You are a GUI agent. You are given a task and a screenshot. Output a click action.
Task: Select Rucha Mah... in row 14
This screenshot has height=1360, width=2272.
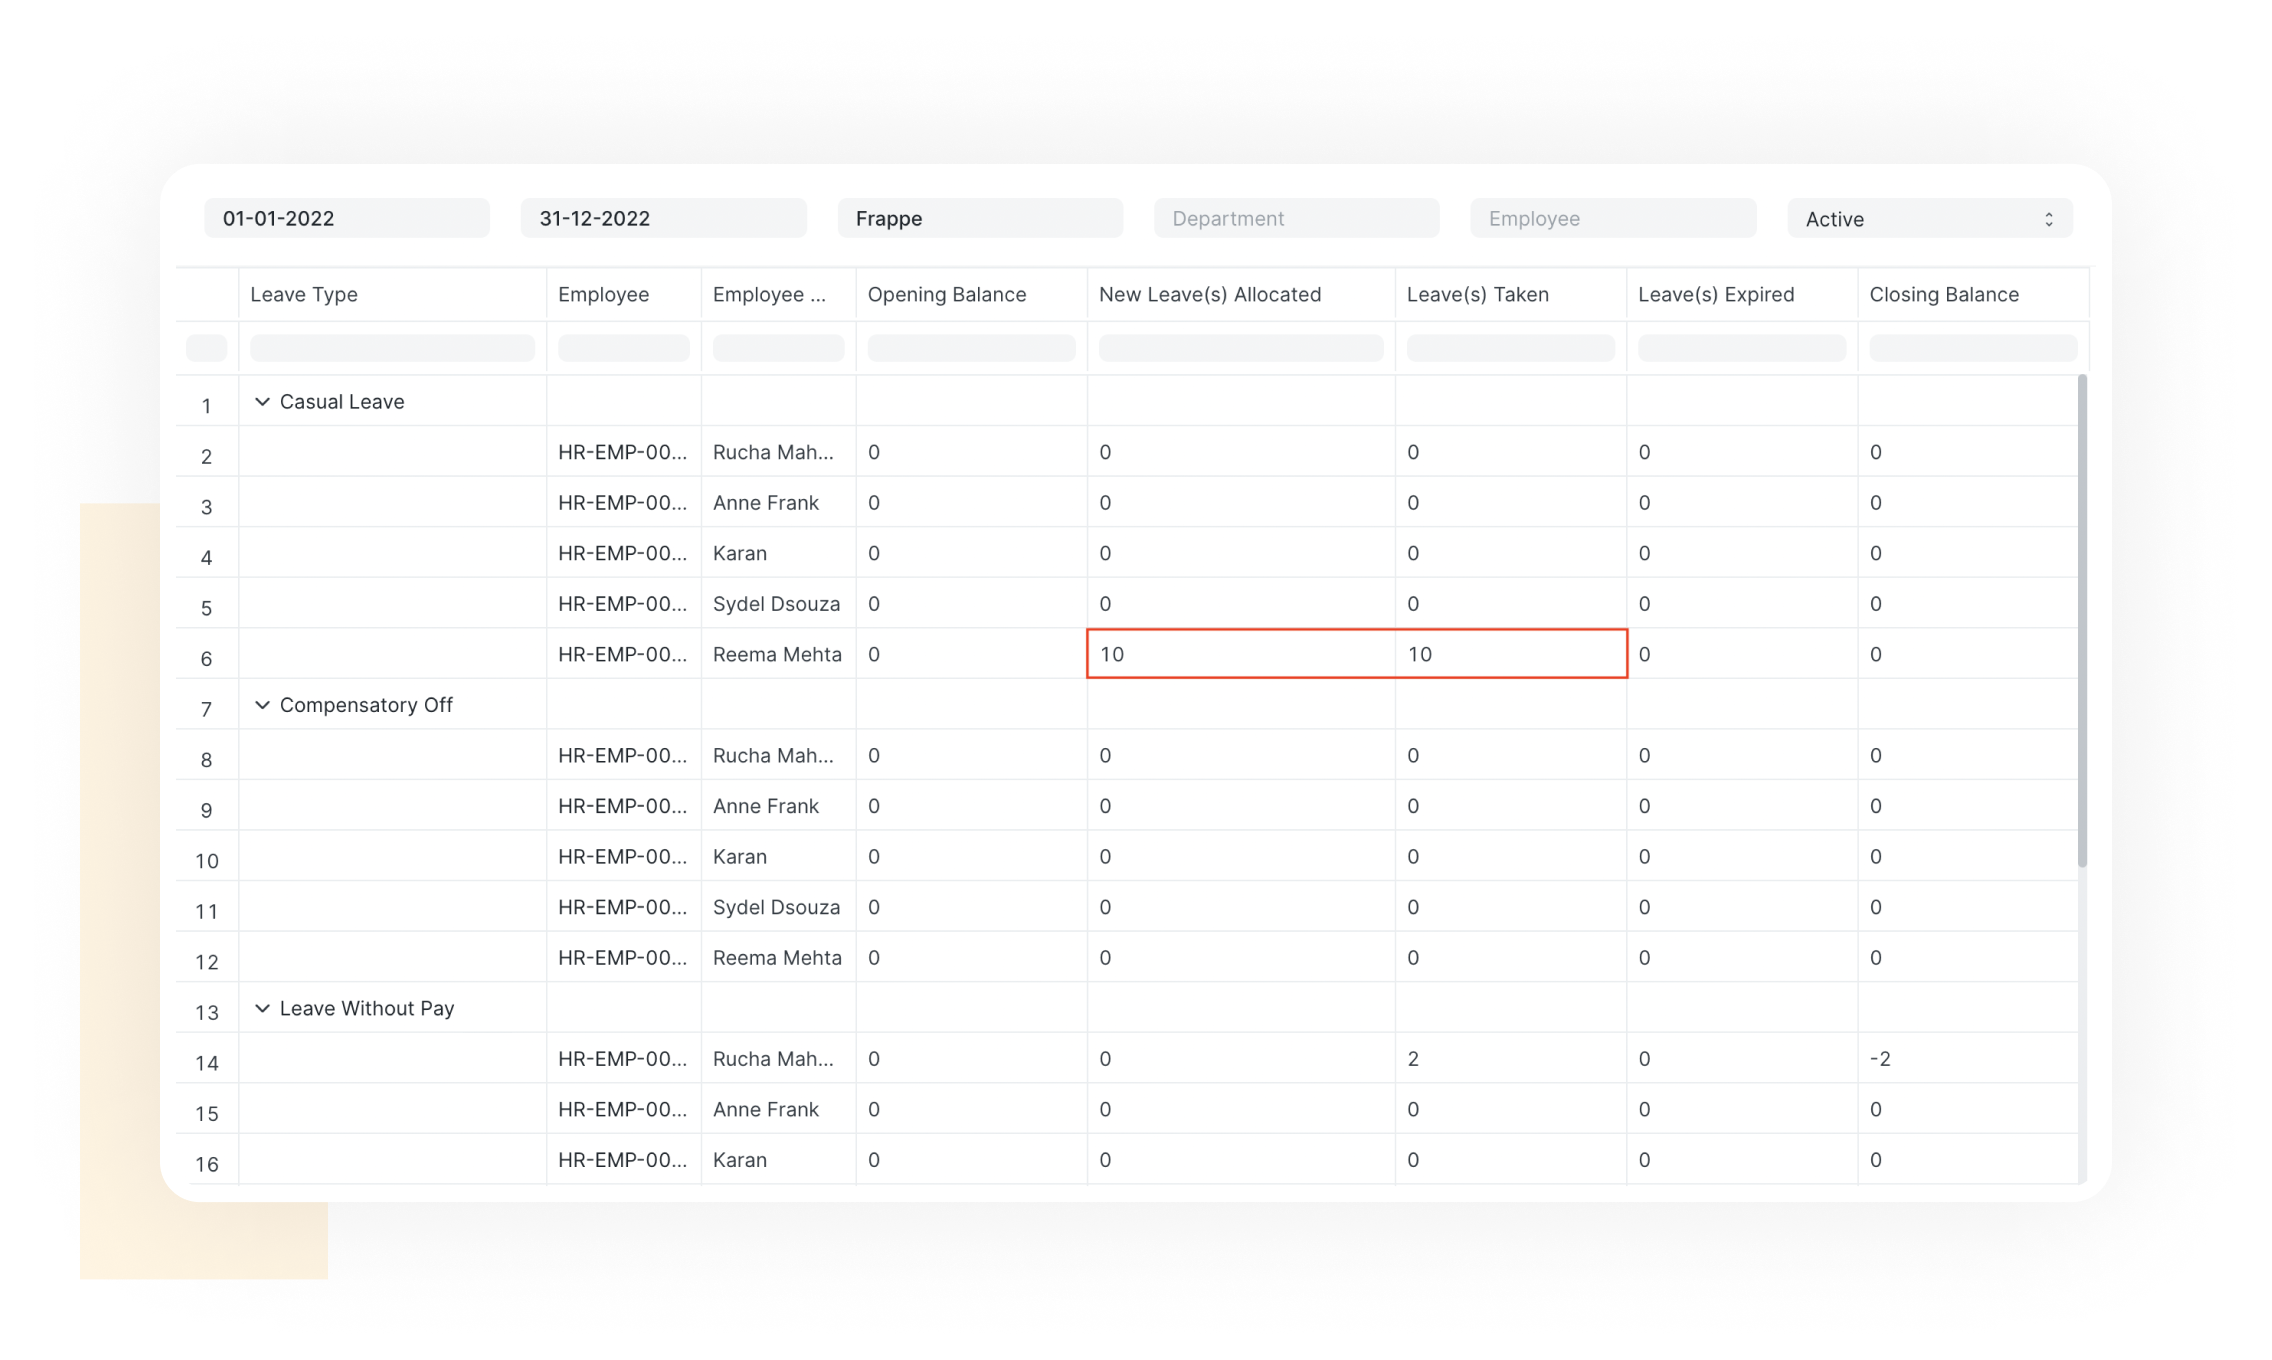pyautogui.click(x=778, y=1059)
